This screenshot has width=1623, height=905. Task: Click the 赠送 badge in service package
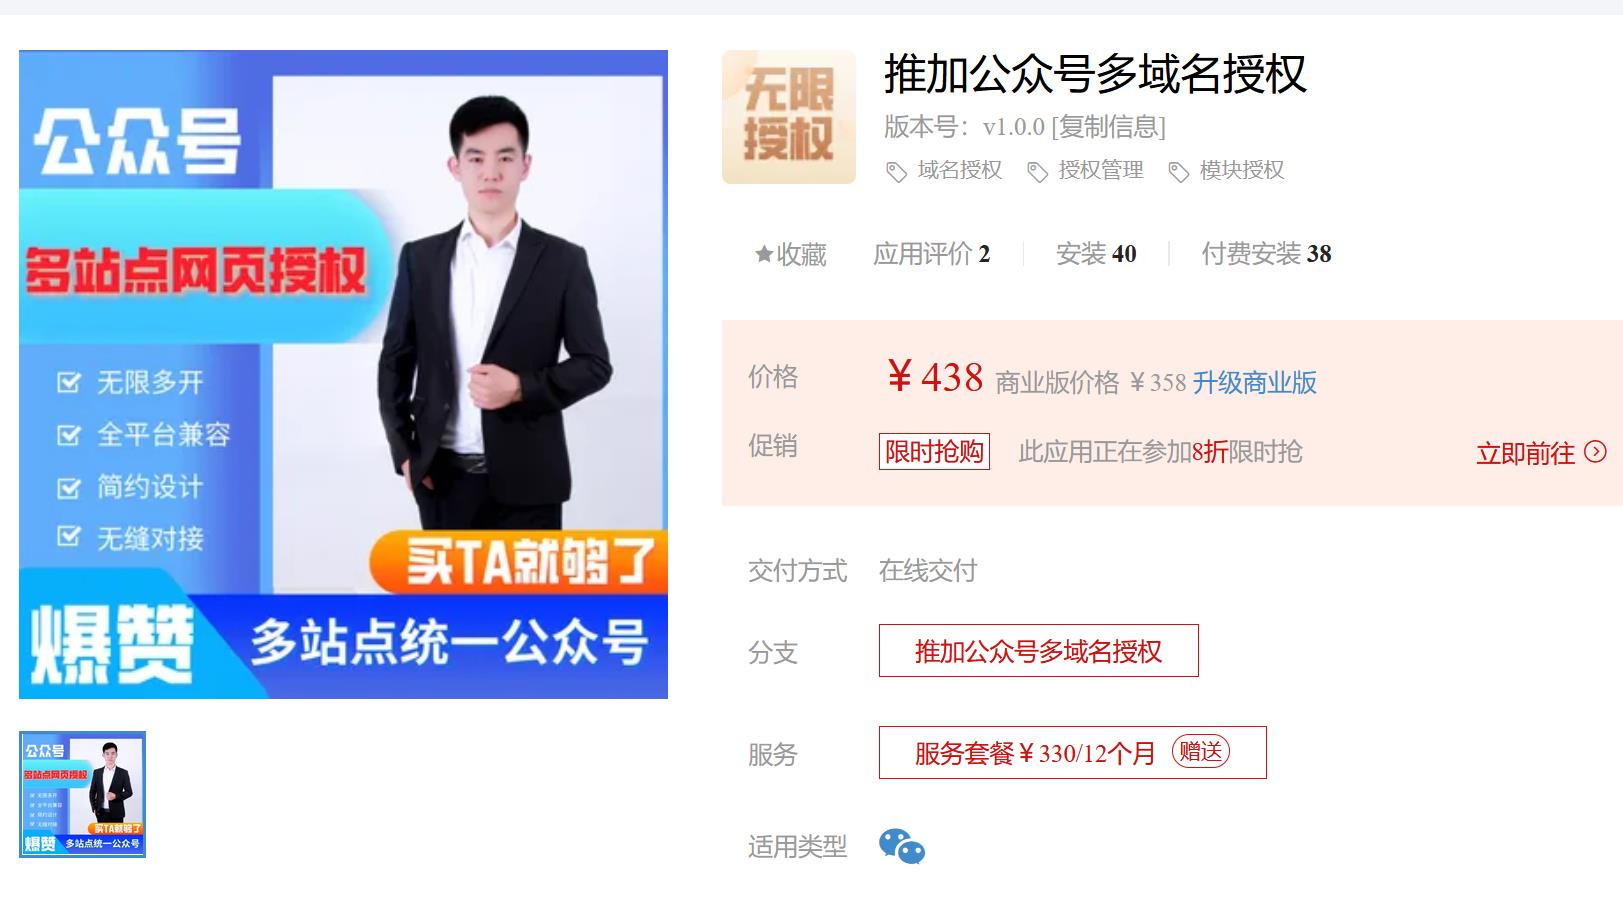1200,751
